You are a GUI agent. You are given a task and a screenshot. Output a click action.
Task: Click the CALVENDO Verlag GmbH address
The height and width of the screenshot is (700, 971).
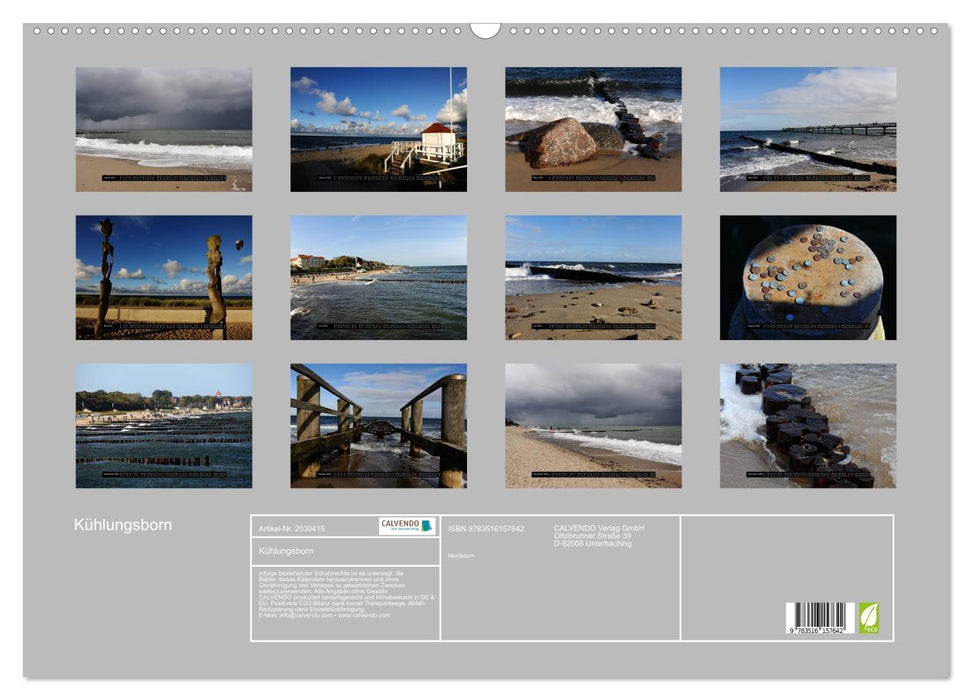click(599, 535)
